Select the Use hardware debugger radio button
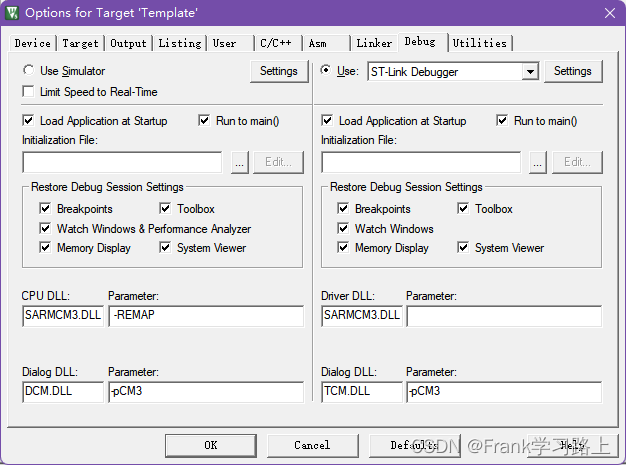The width and height of the screenshot is (626, 465). pos(326,70)
